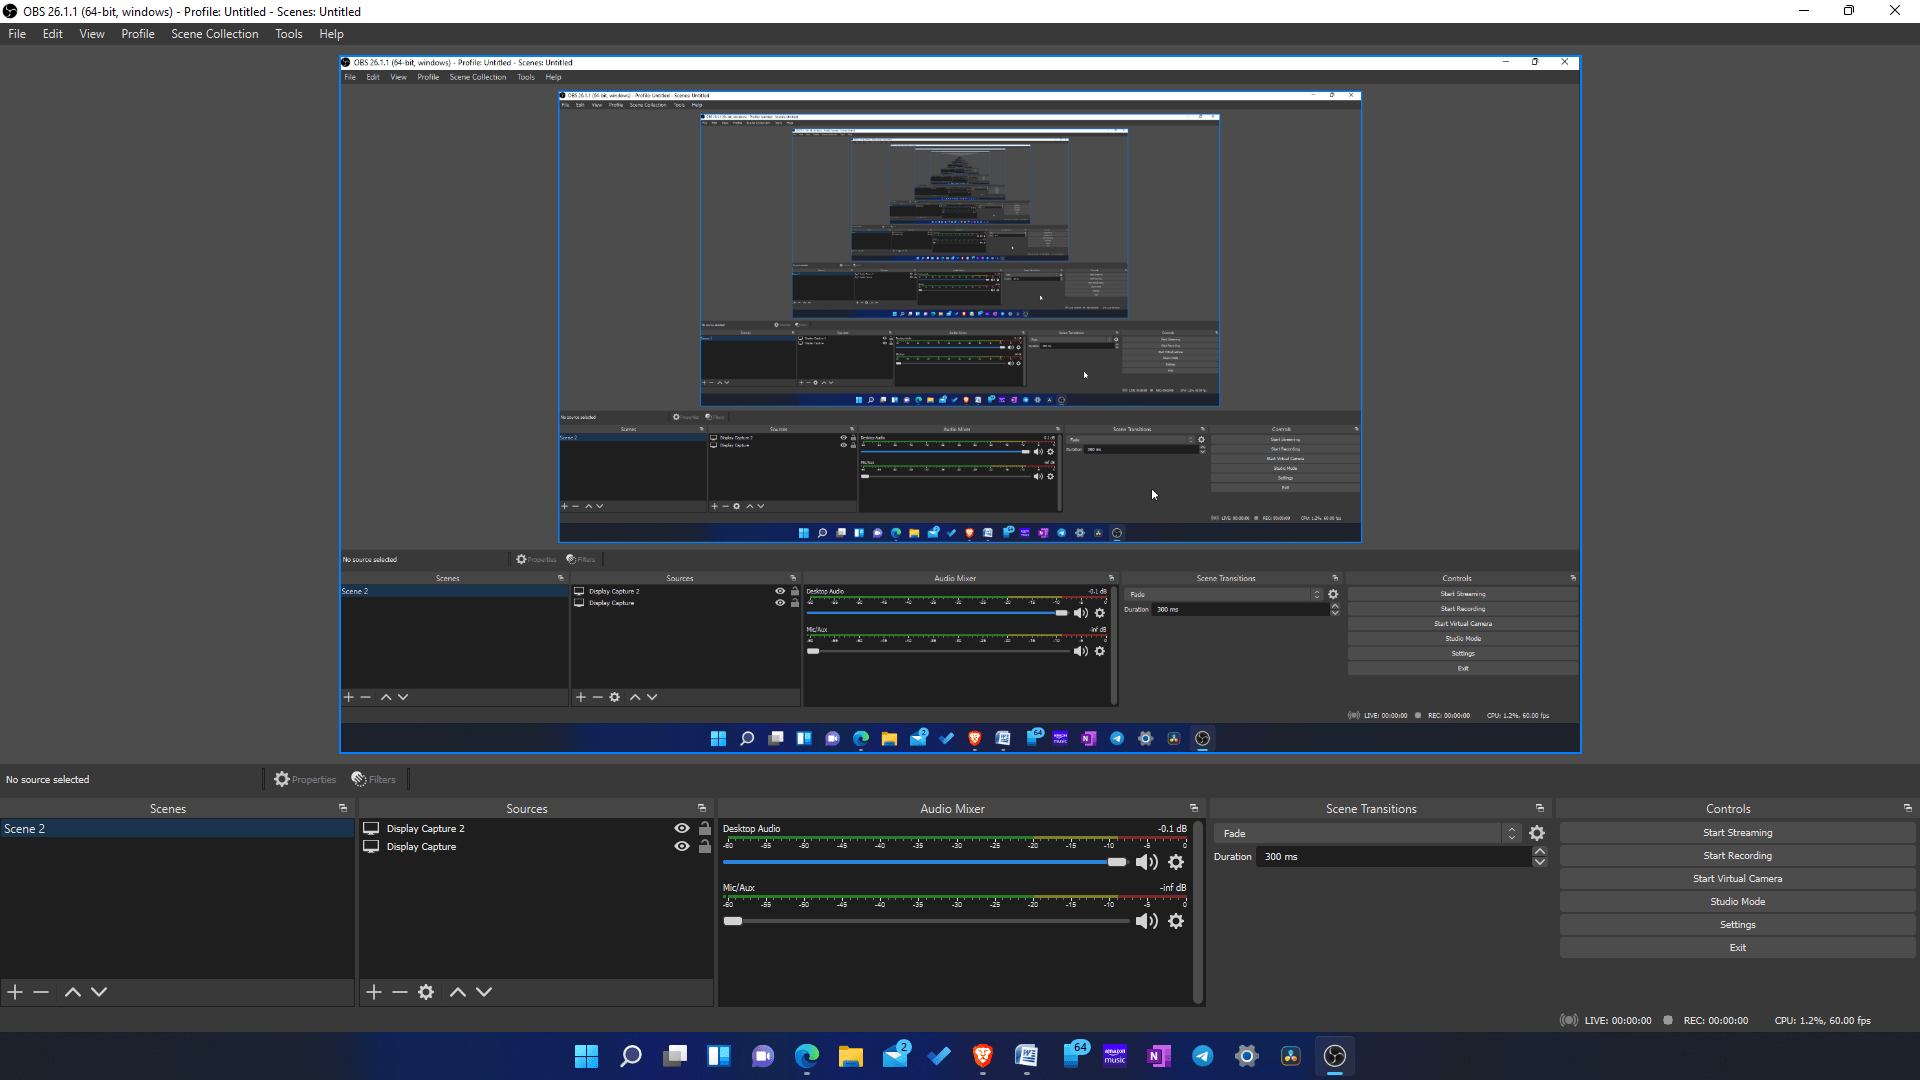The width and height of the screenshot is (1920, 1080).
Task: Click add scene icon in Scenes panel
Action: (x=15, y=992)
